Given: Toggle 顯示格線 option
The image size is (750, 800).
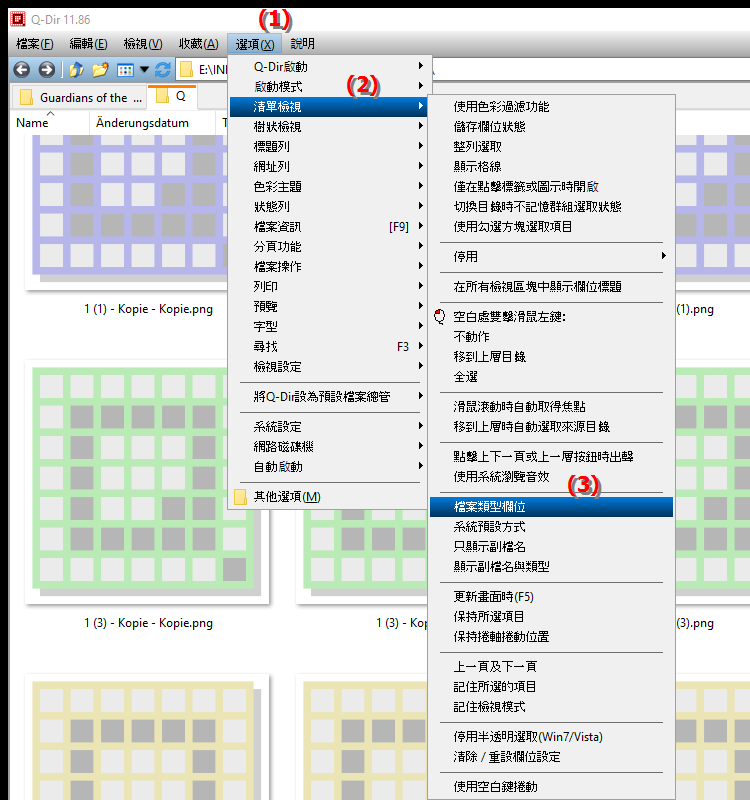Looking at the screenshot, I should click(552, 167).
